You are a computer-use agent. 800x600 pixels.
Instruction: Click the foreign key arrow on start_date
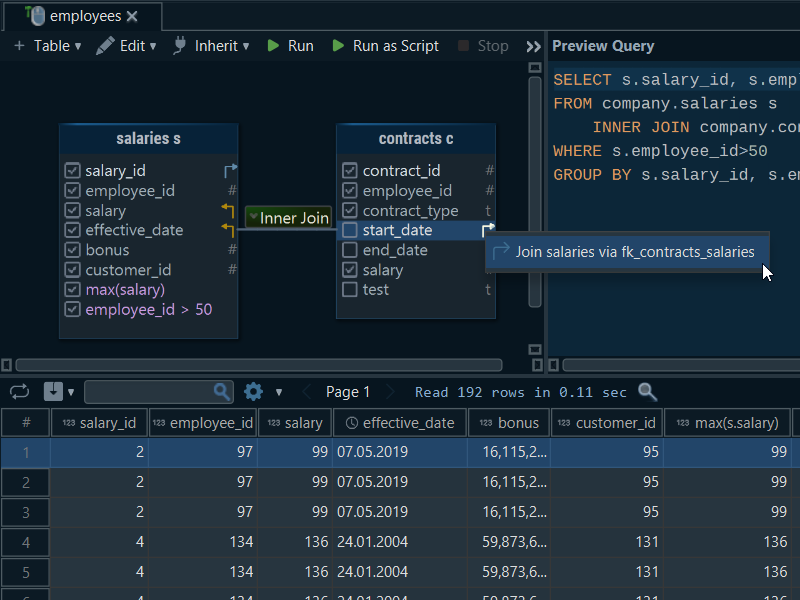click(488, 230)
